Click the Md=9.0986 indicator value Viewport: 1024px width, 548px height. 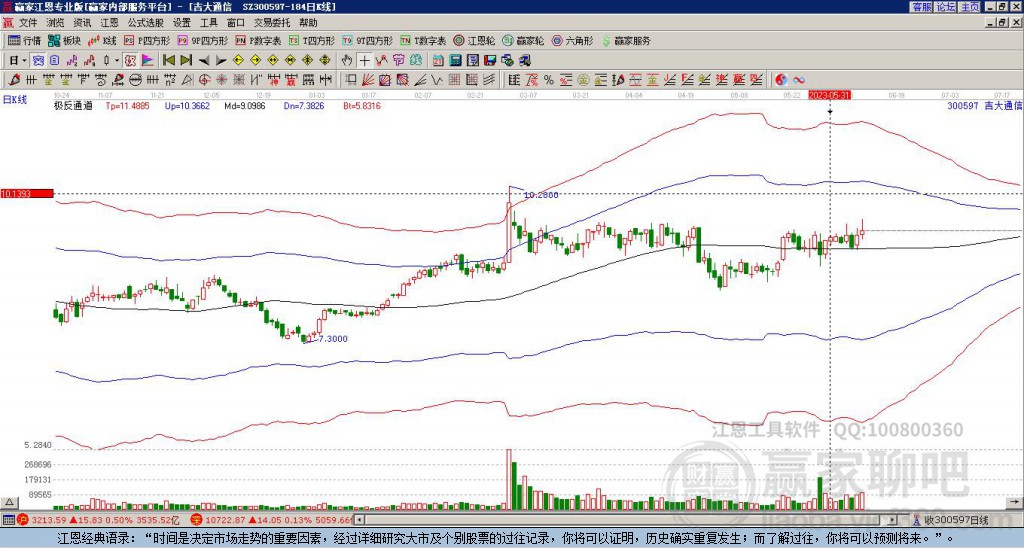[x=246, y=105]
